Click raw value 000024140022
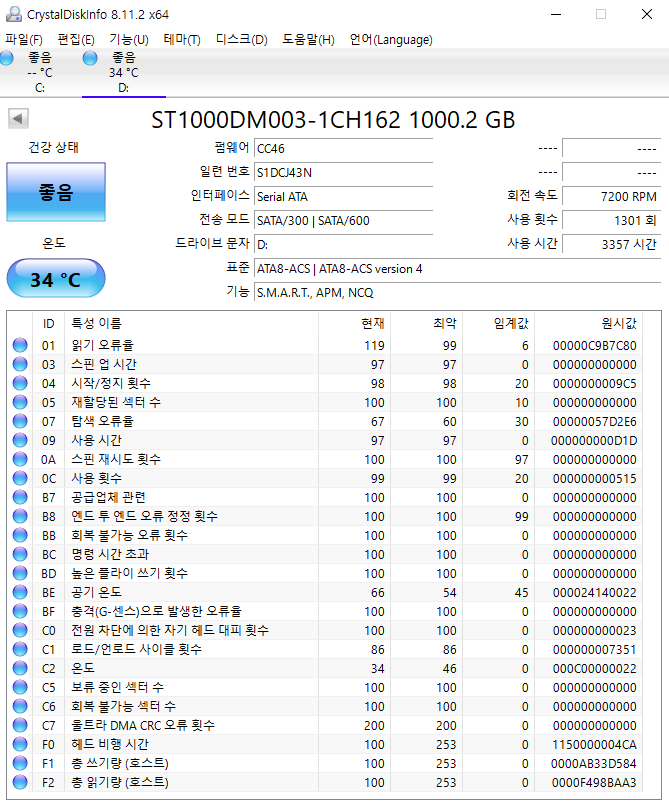The image size is (669, 805). pyautogui.click(x=595, y=592)
